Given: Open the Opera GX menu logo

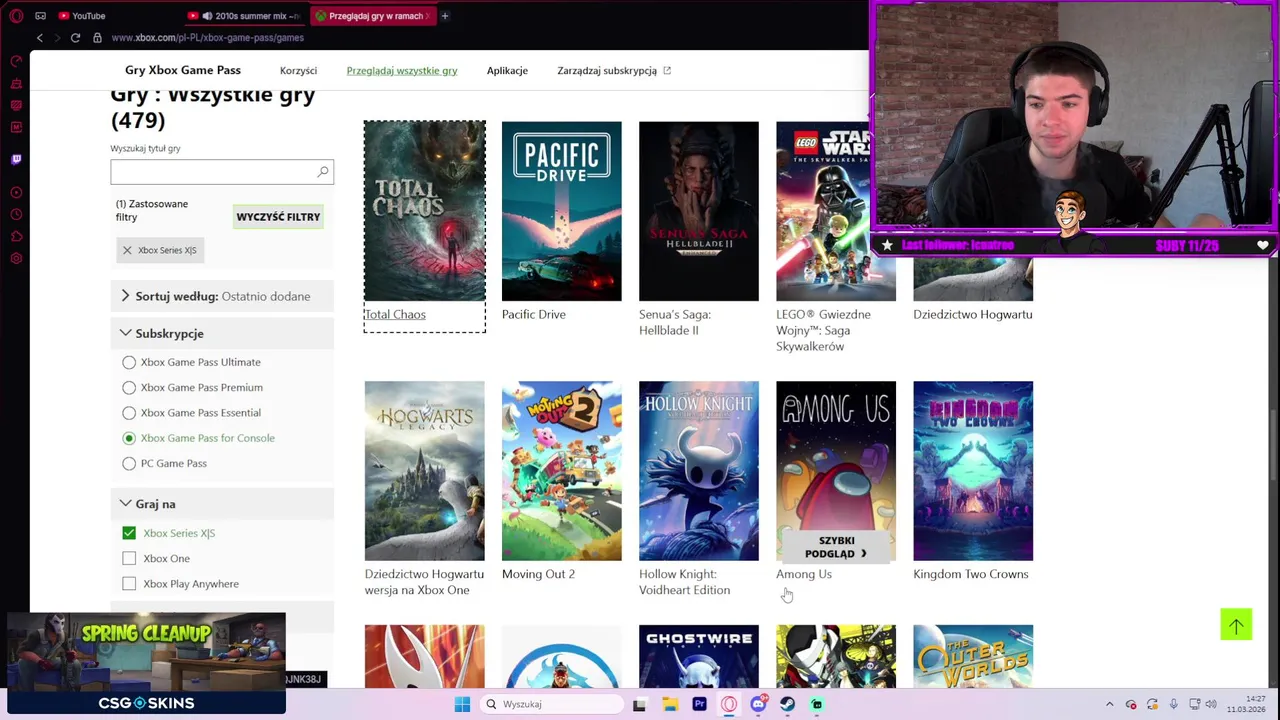Looking at the screenshot, I should tap(16, 16).
